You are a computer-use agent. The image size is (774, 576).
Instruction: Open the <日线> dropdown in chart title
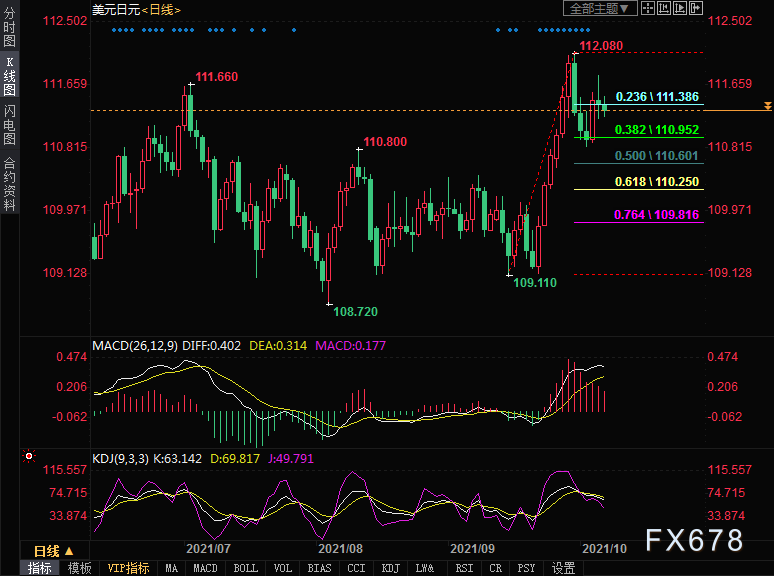(160, 9)
